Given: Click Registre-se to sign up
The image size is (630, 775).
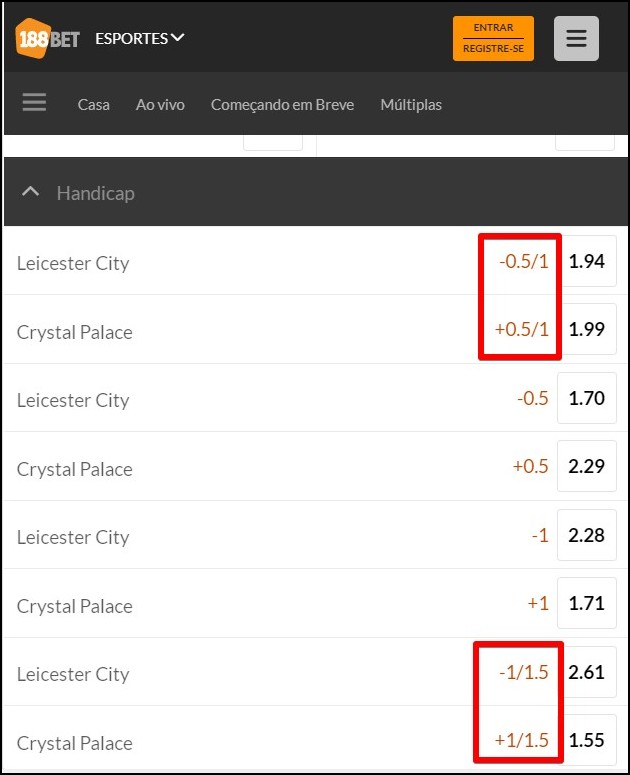Looking at the screenshot, I should tap(493, 49).
